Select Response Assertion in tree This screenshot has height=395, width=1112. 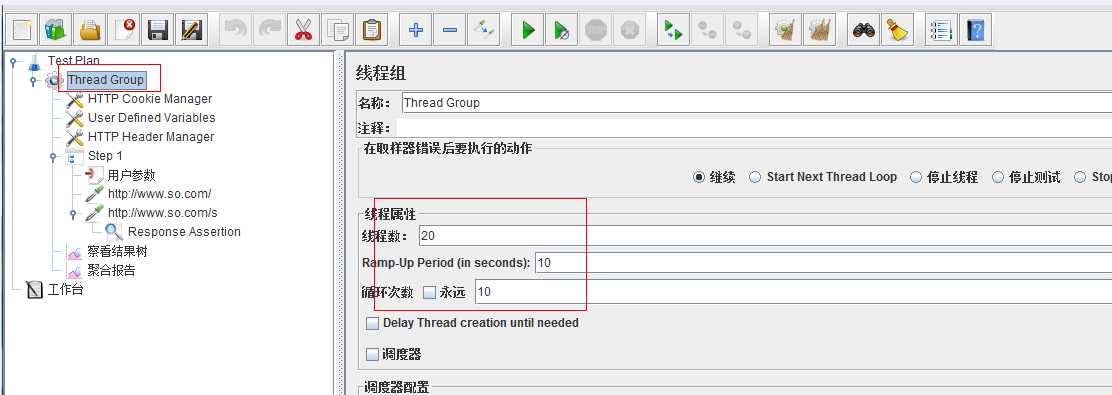coord(184,232)
